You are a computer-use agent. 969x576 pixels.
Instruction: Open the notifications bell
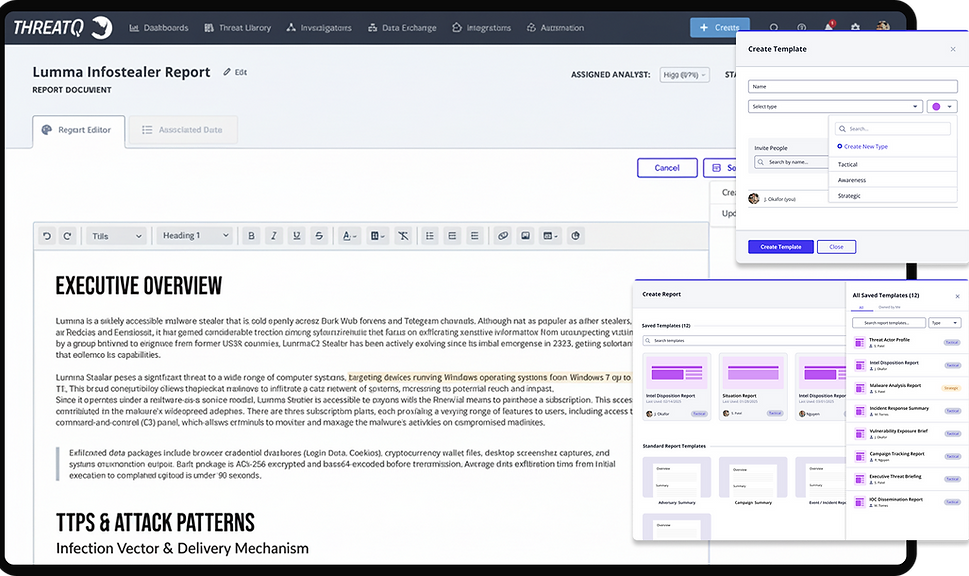click(x=829, y=27)
